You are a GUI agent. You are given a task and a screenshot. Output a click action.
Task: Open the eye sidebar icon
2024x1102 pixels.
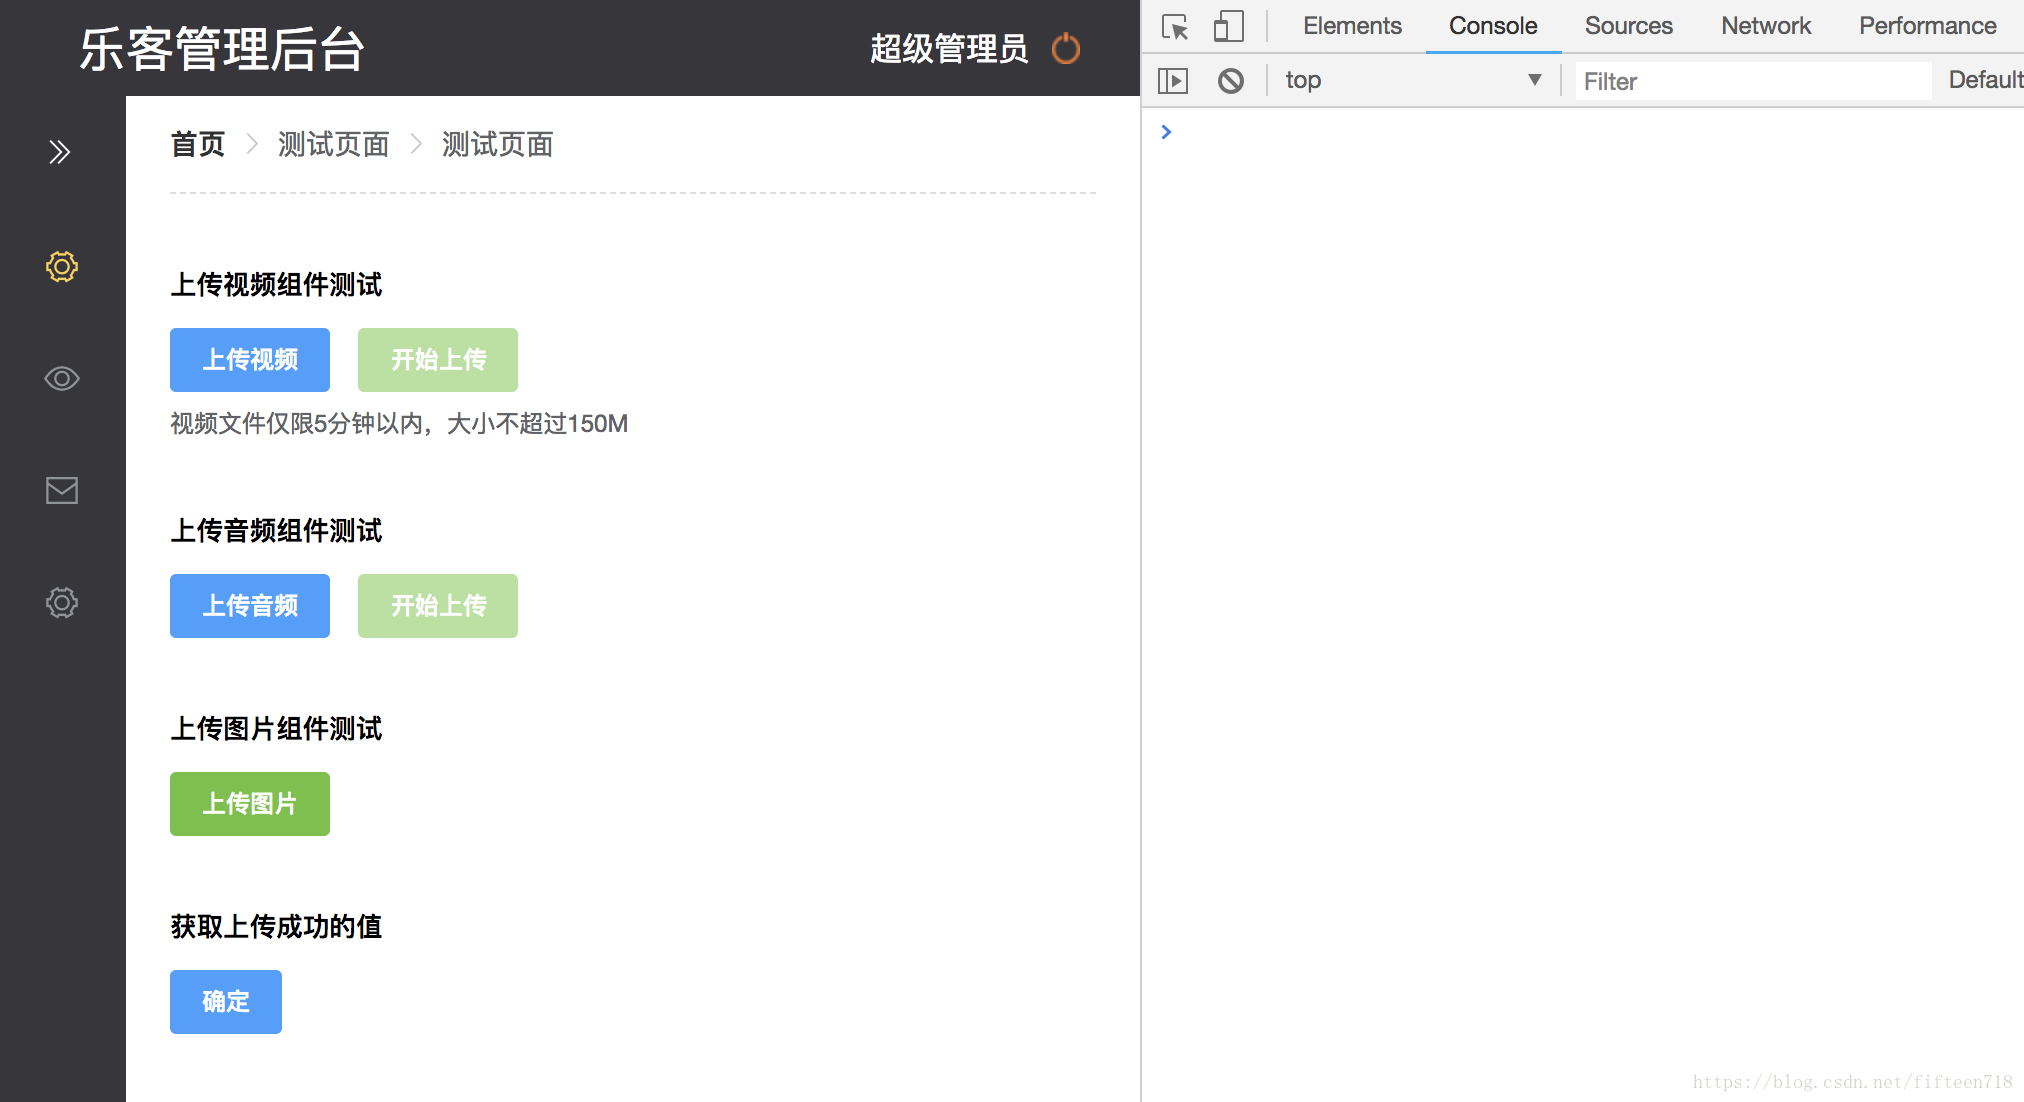pos(62,378)
